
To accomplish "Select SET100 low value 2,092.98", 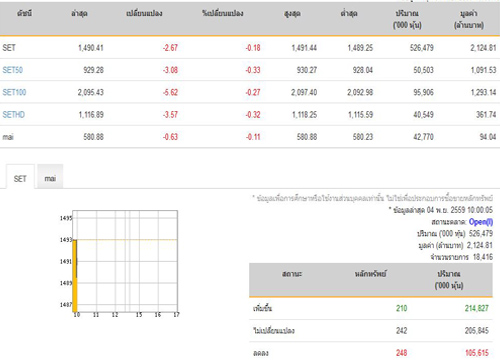I will [360, 92].
